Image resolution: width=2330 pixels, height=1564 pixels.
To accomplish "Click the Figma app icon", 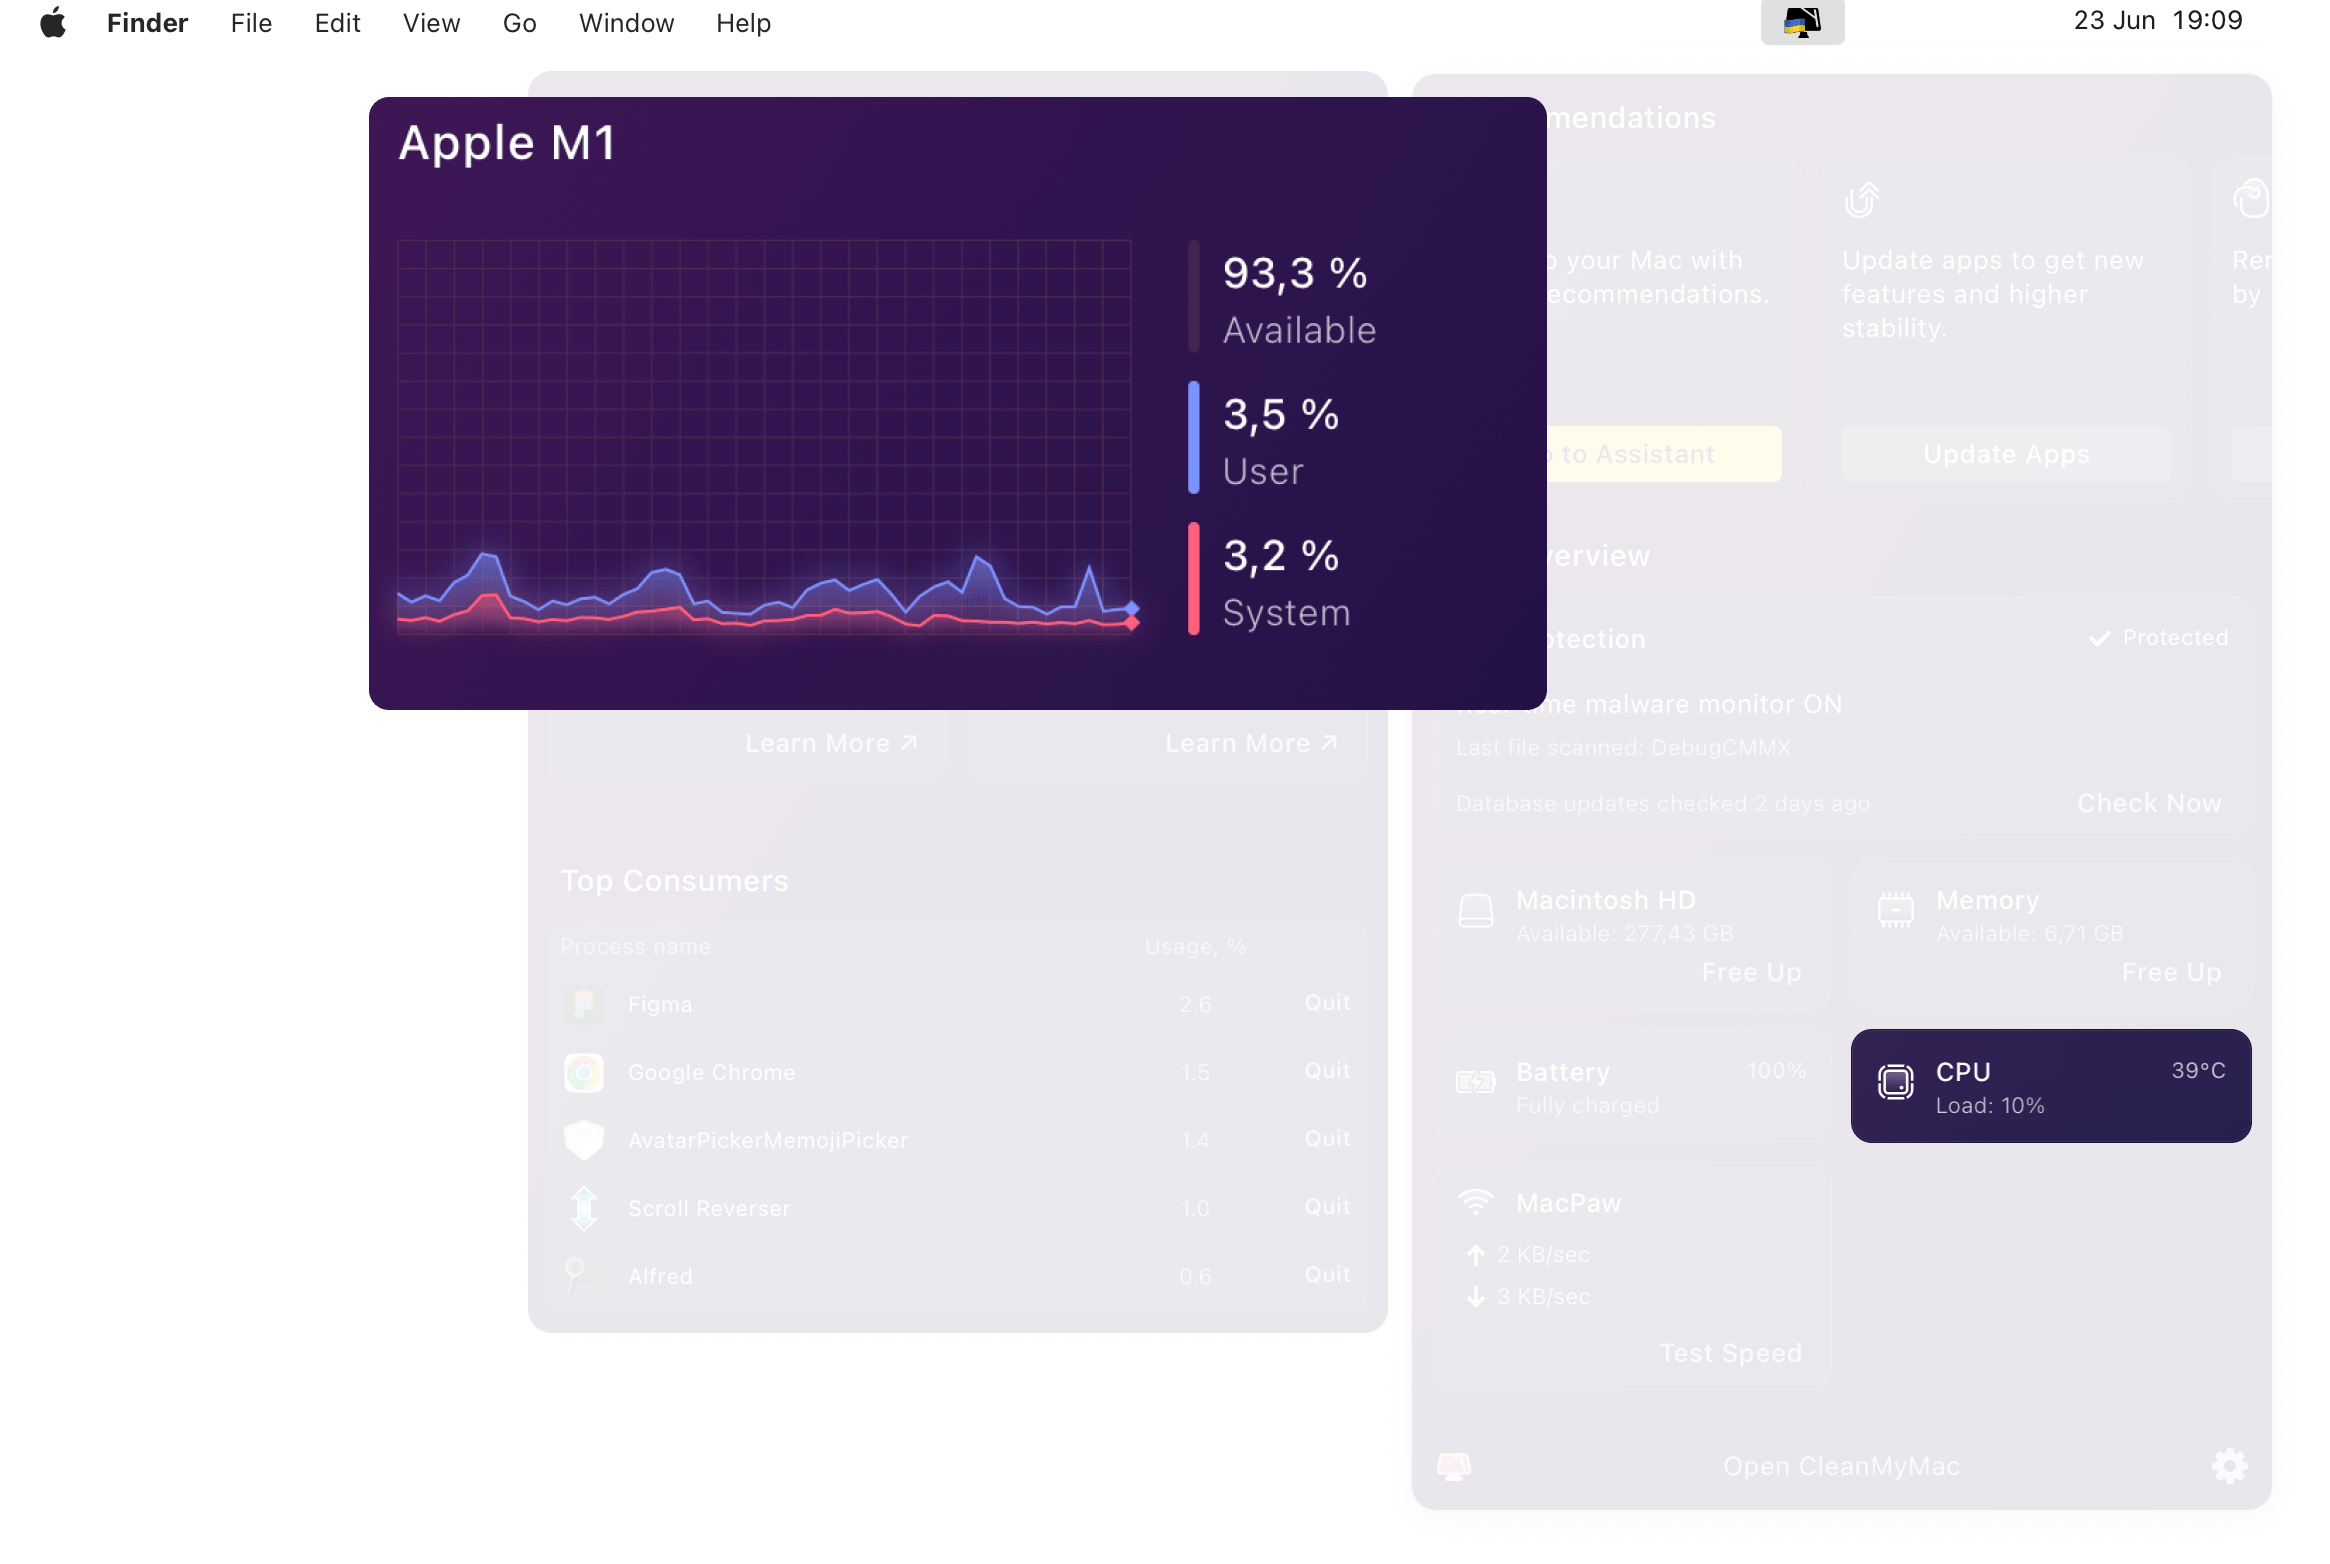I will click(584, 1004).
